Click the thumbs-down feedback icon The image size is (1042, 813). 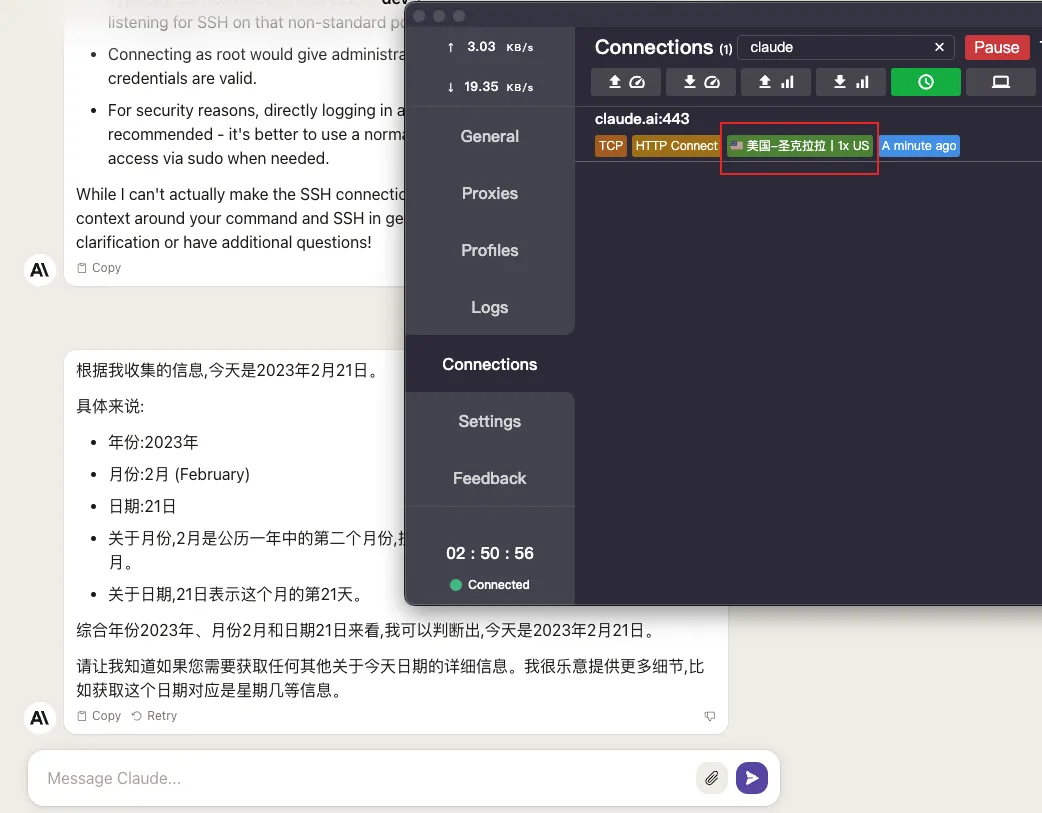click(710, 716)
